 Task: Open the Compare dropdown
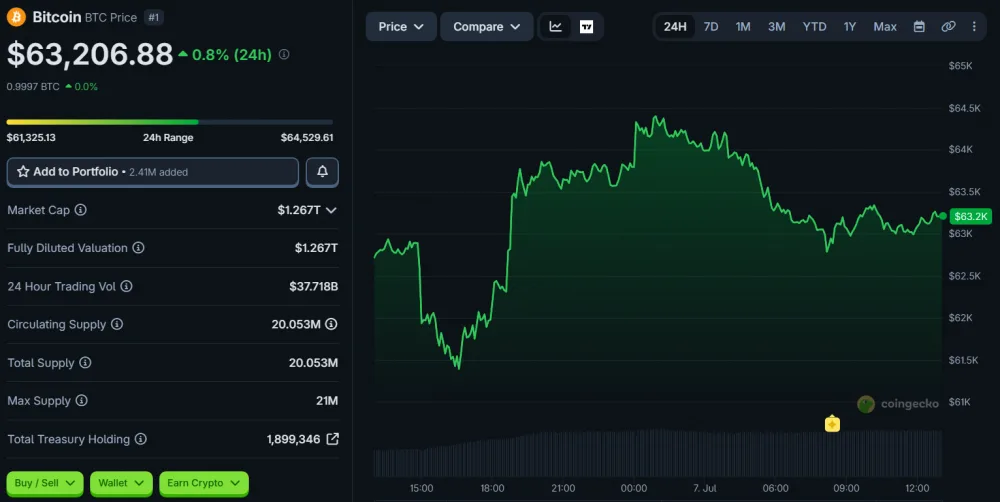487,27
